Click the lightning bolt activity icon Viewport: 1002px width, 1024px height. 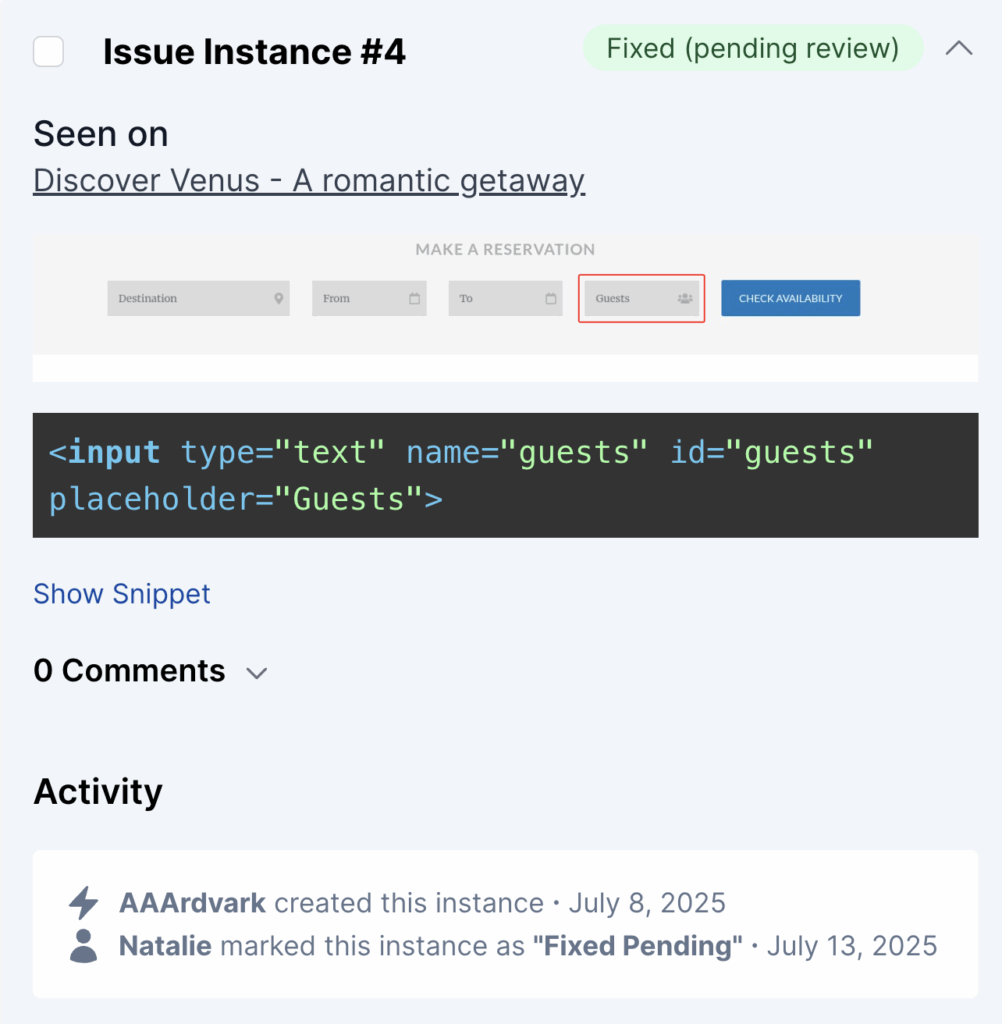[x=83, y=903]
